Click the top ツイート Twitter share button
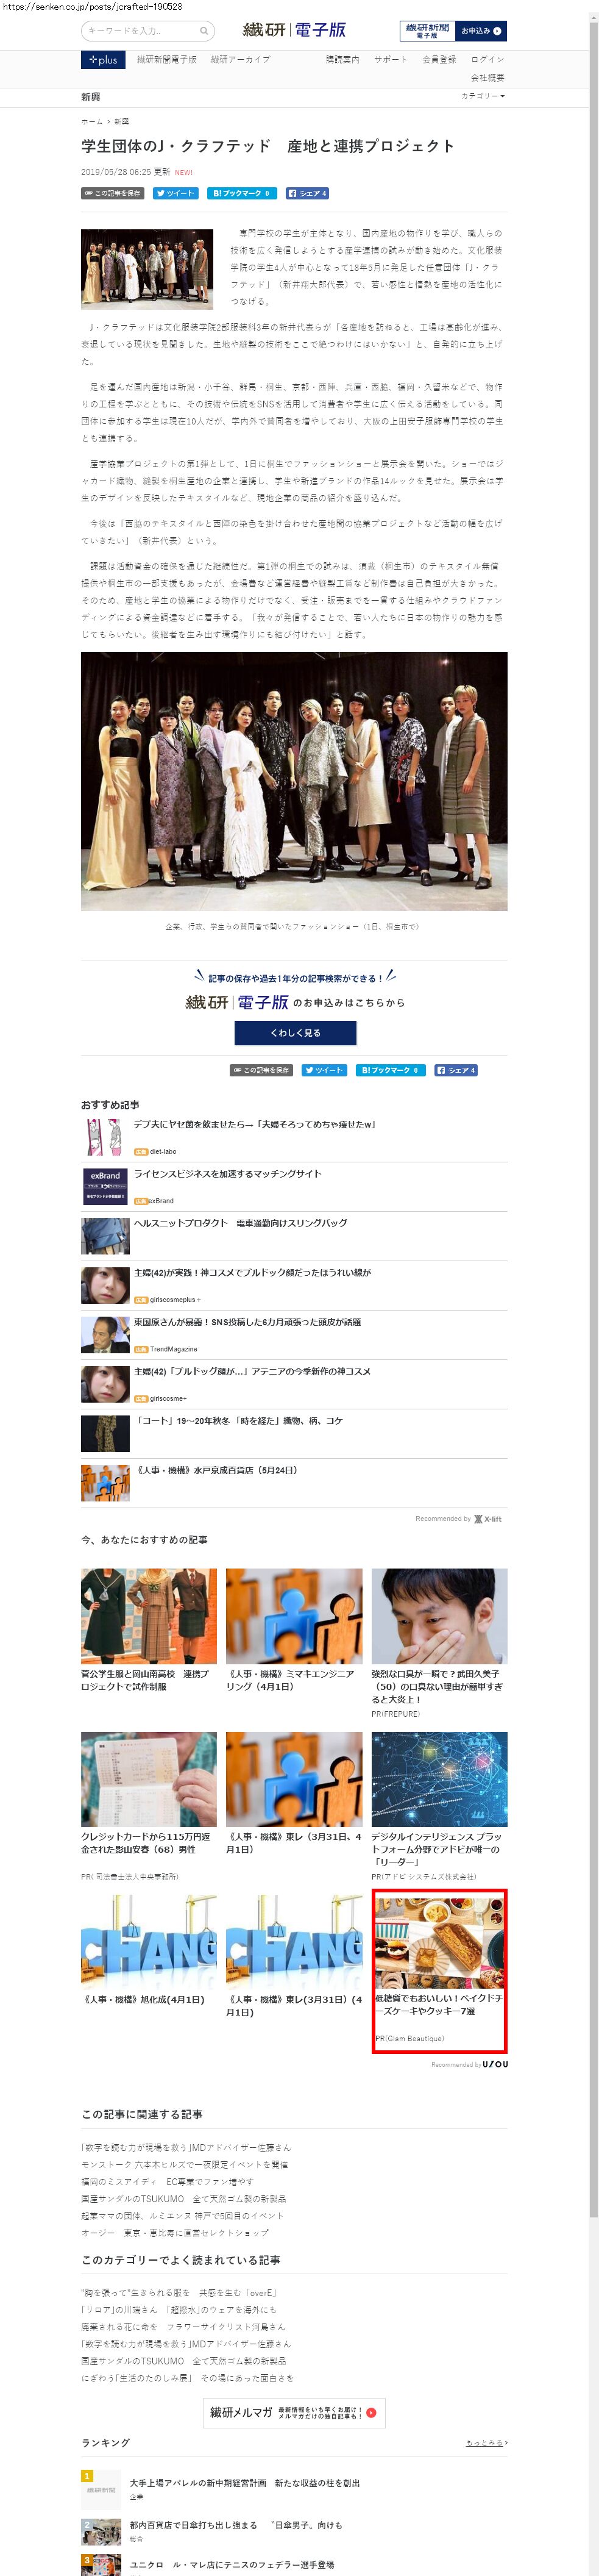 point(175,193)
